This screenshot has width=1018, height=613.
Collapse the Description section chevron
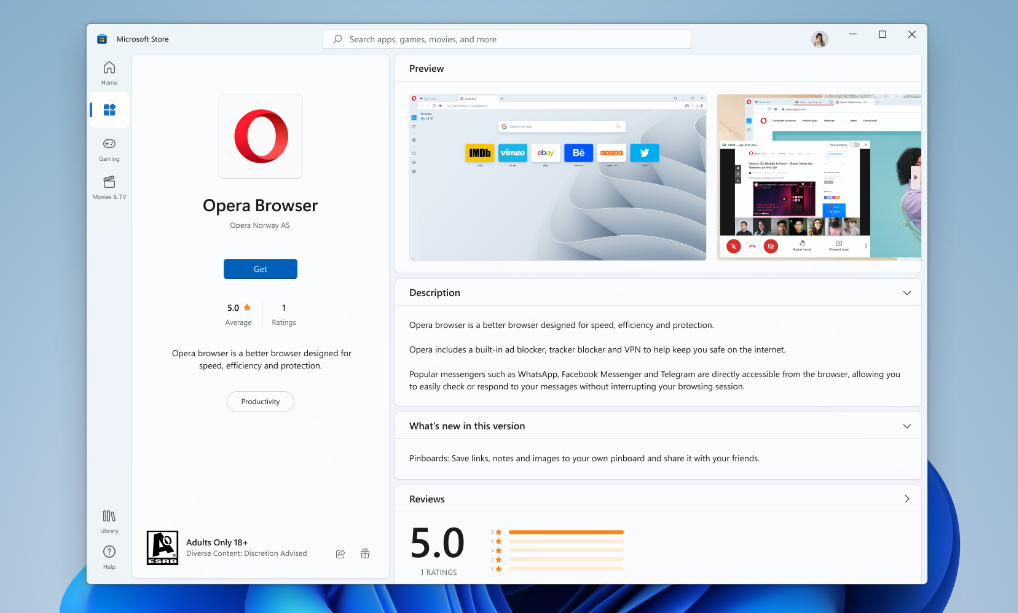click(x=907, y=293)
